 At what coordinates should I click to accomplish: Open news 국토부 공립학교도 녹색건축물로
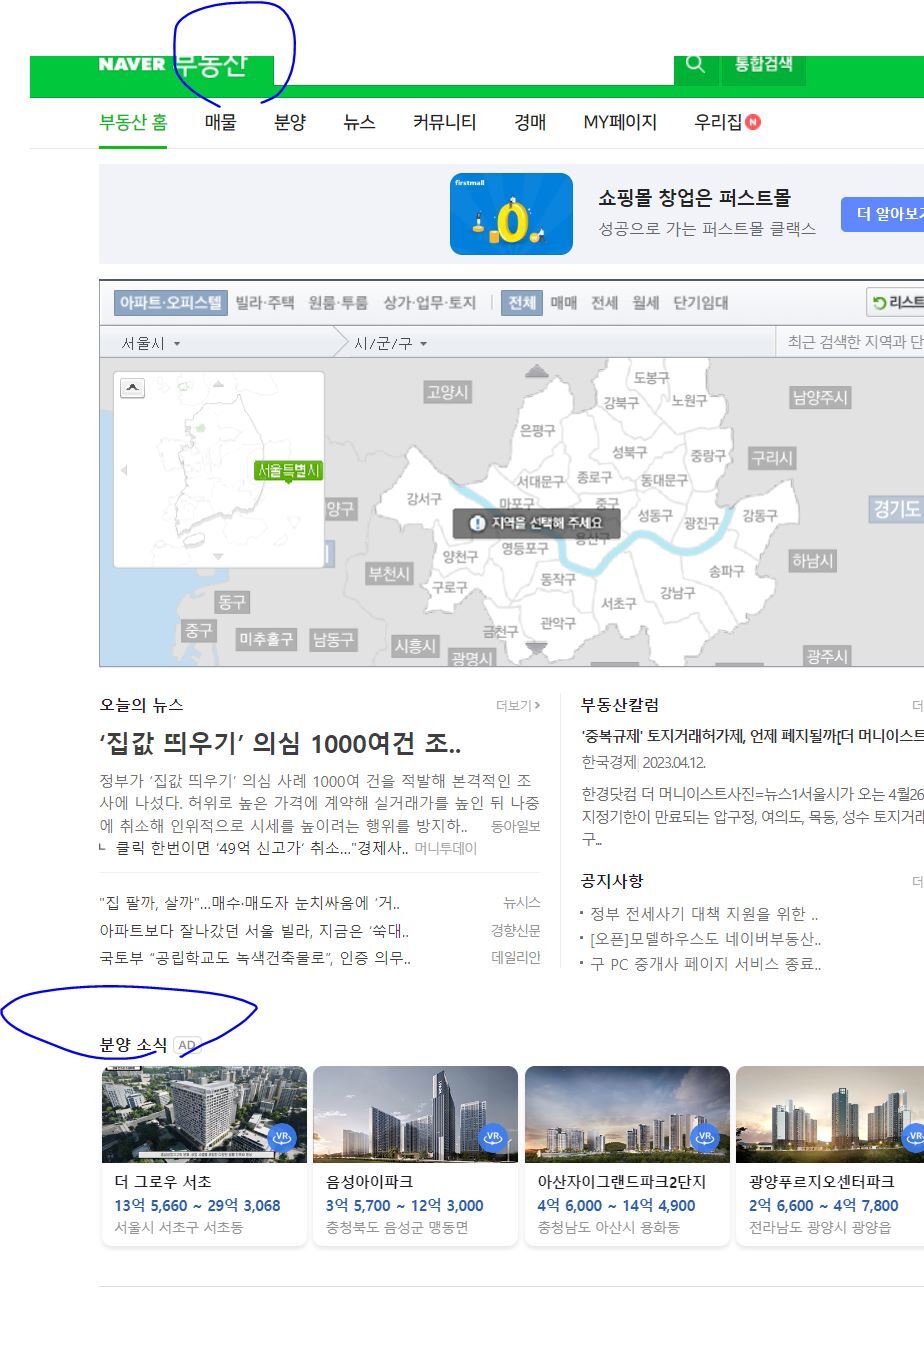tap(255, 958)
